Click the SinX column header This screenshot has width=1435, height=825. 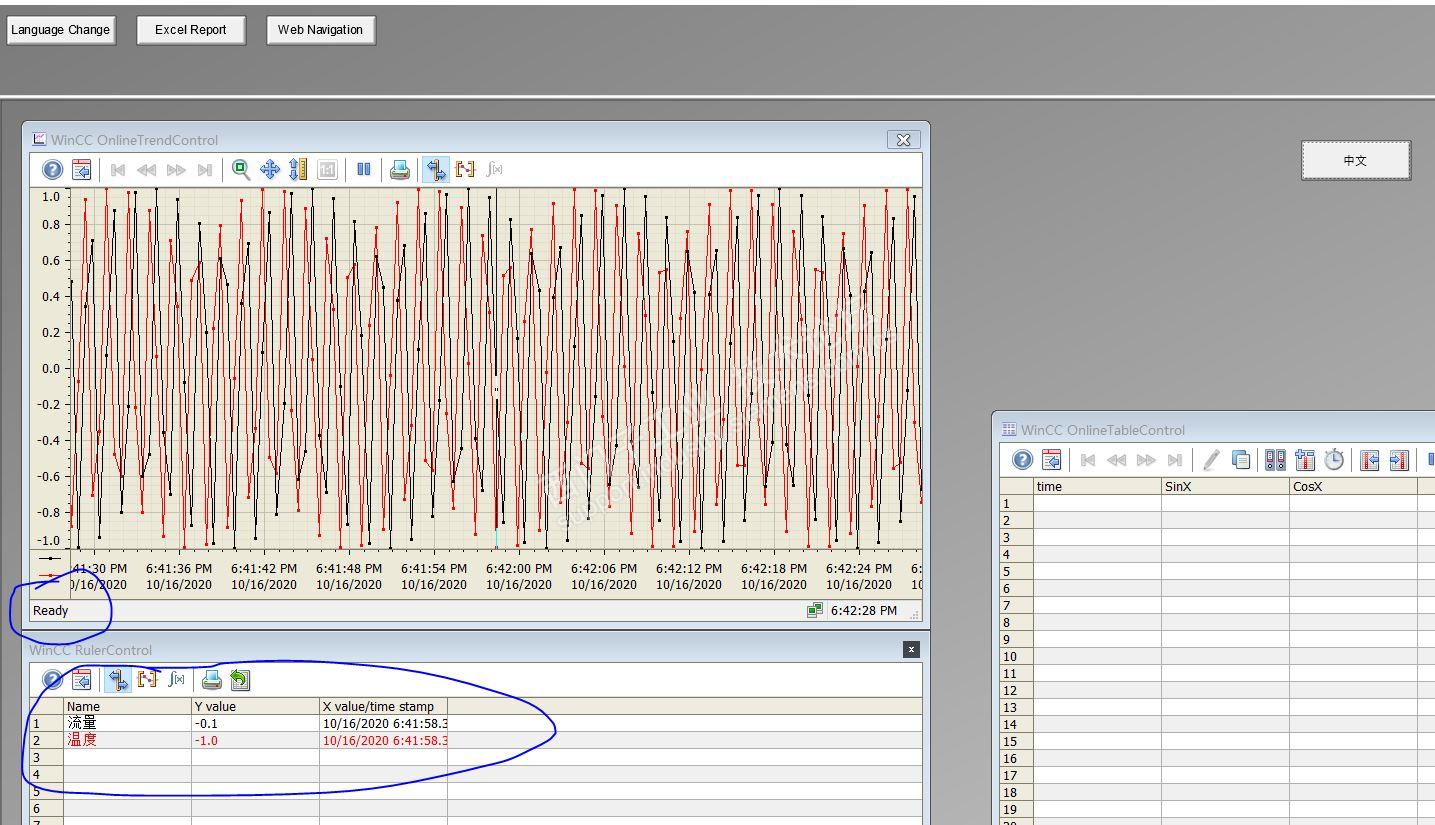(x=1225, y=487)
